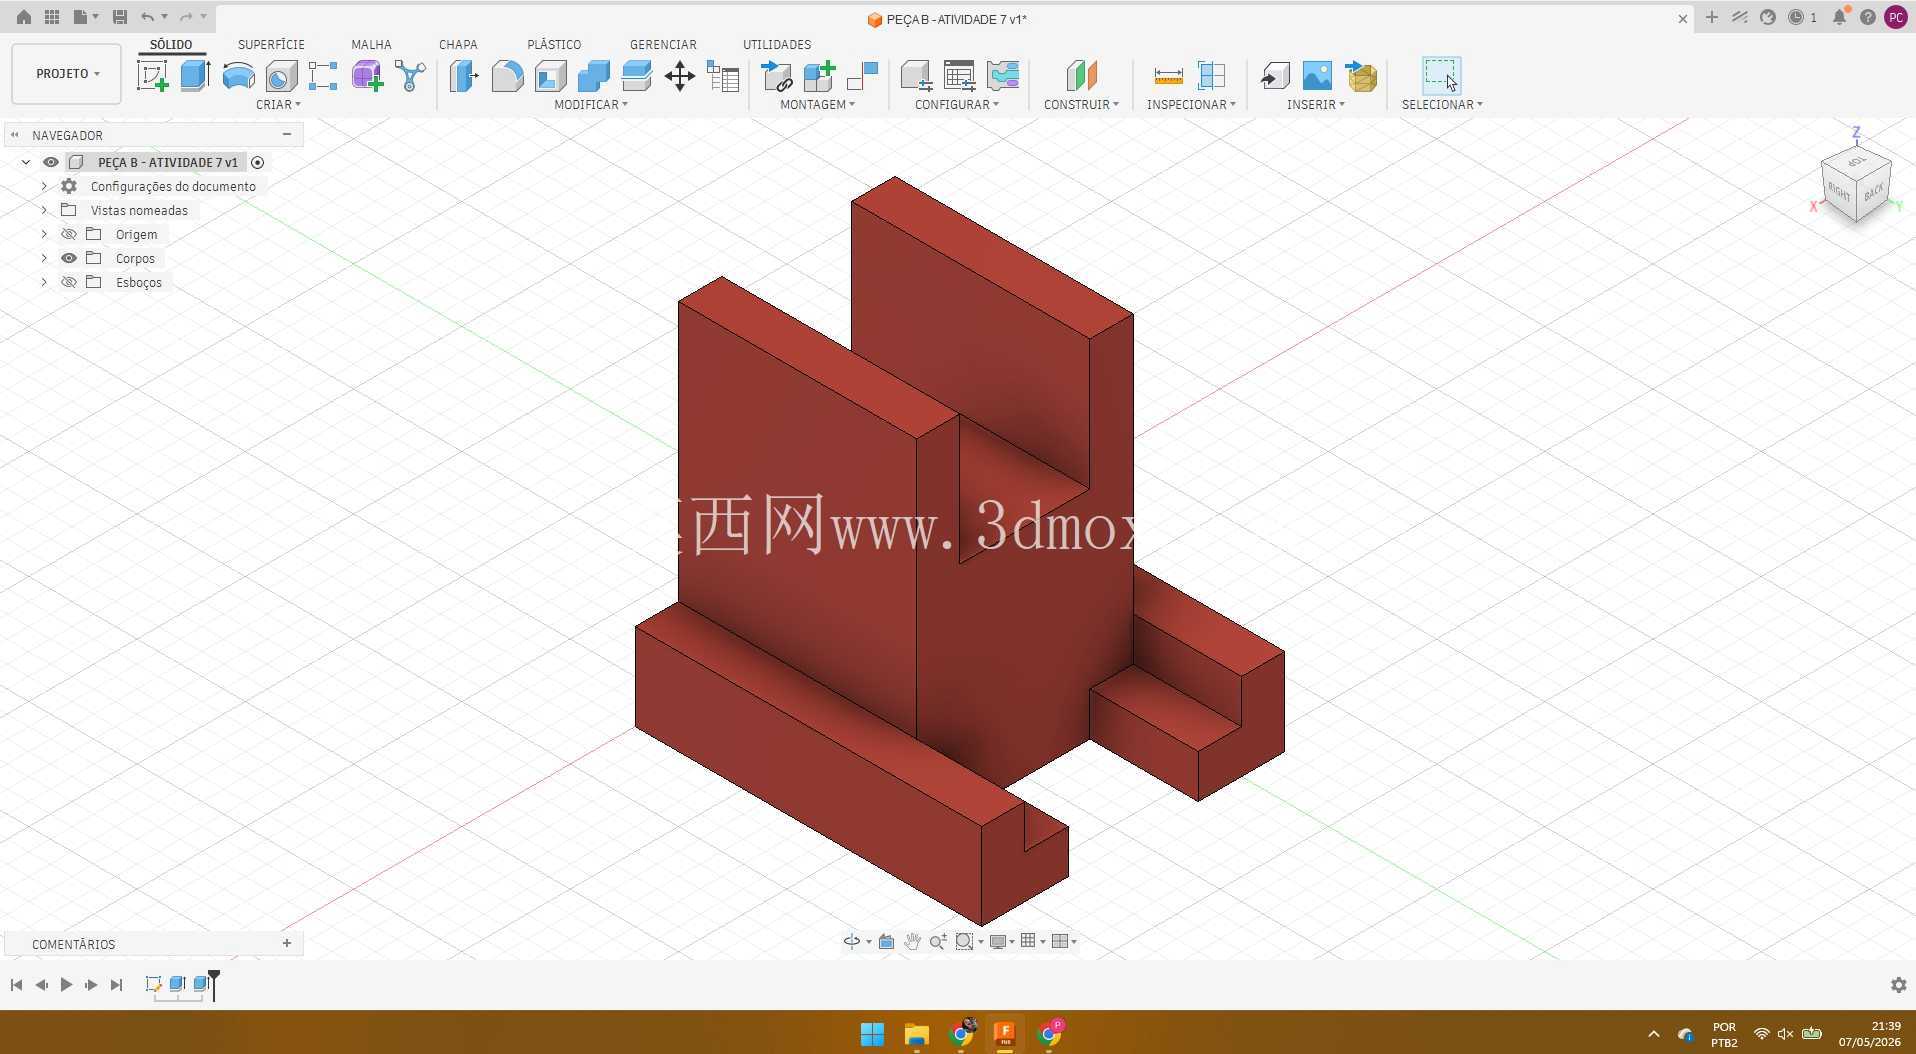
Task: Select the Insert Derive icon
Action: click(x=1275, y=76)
